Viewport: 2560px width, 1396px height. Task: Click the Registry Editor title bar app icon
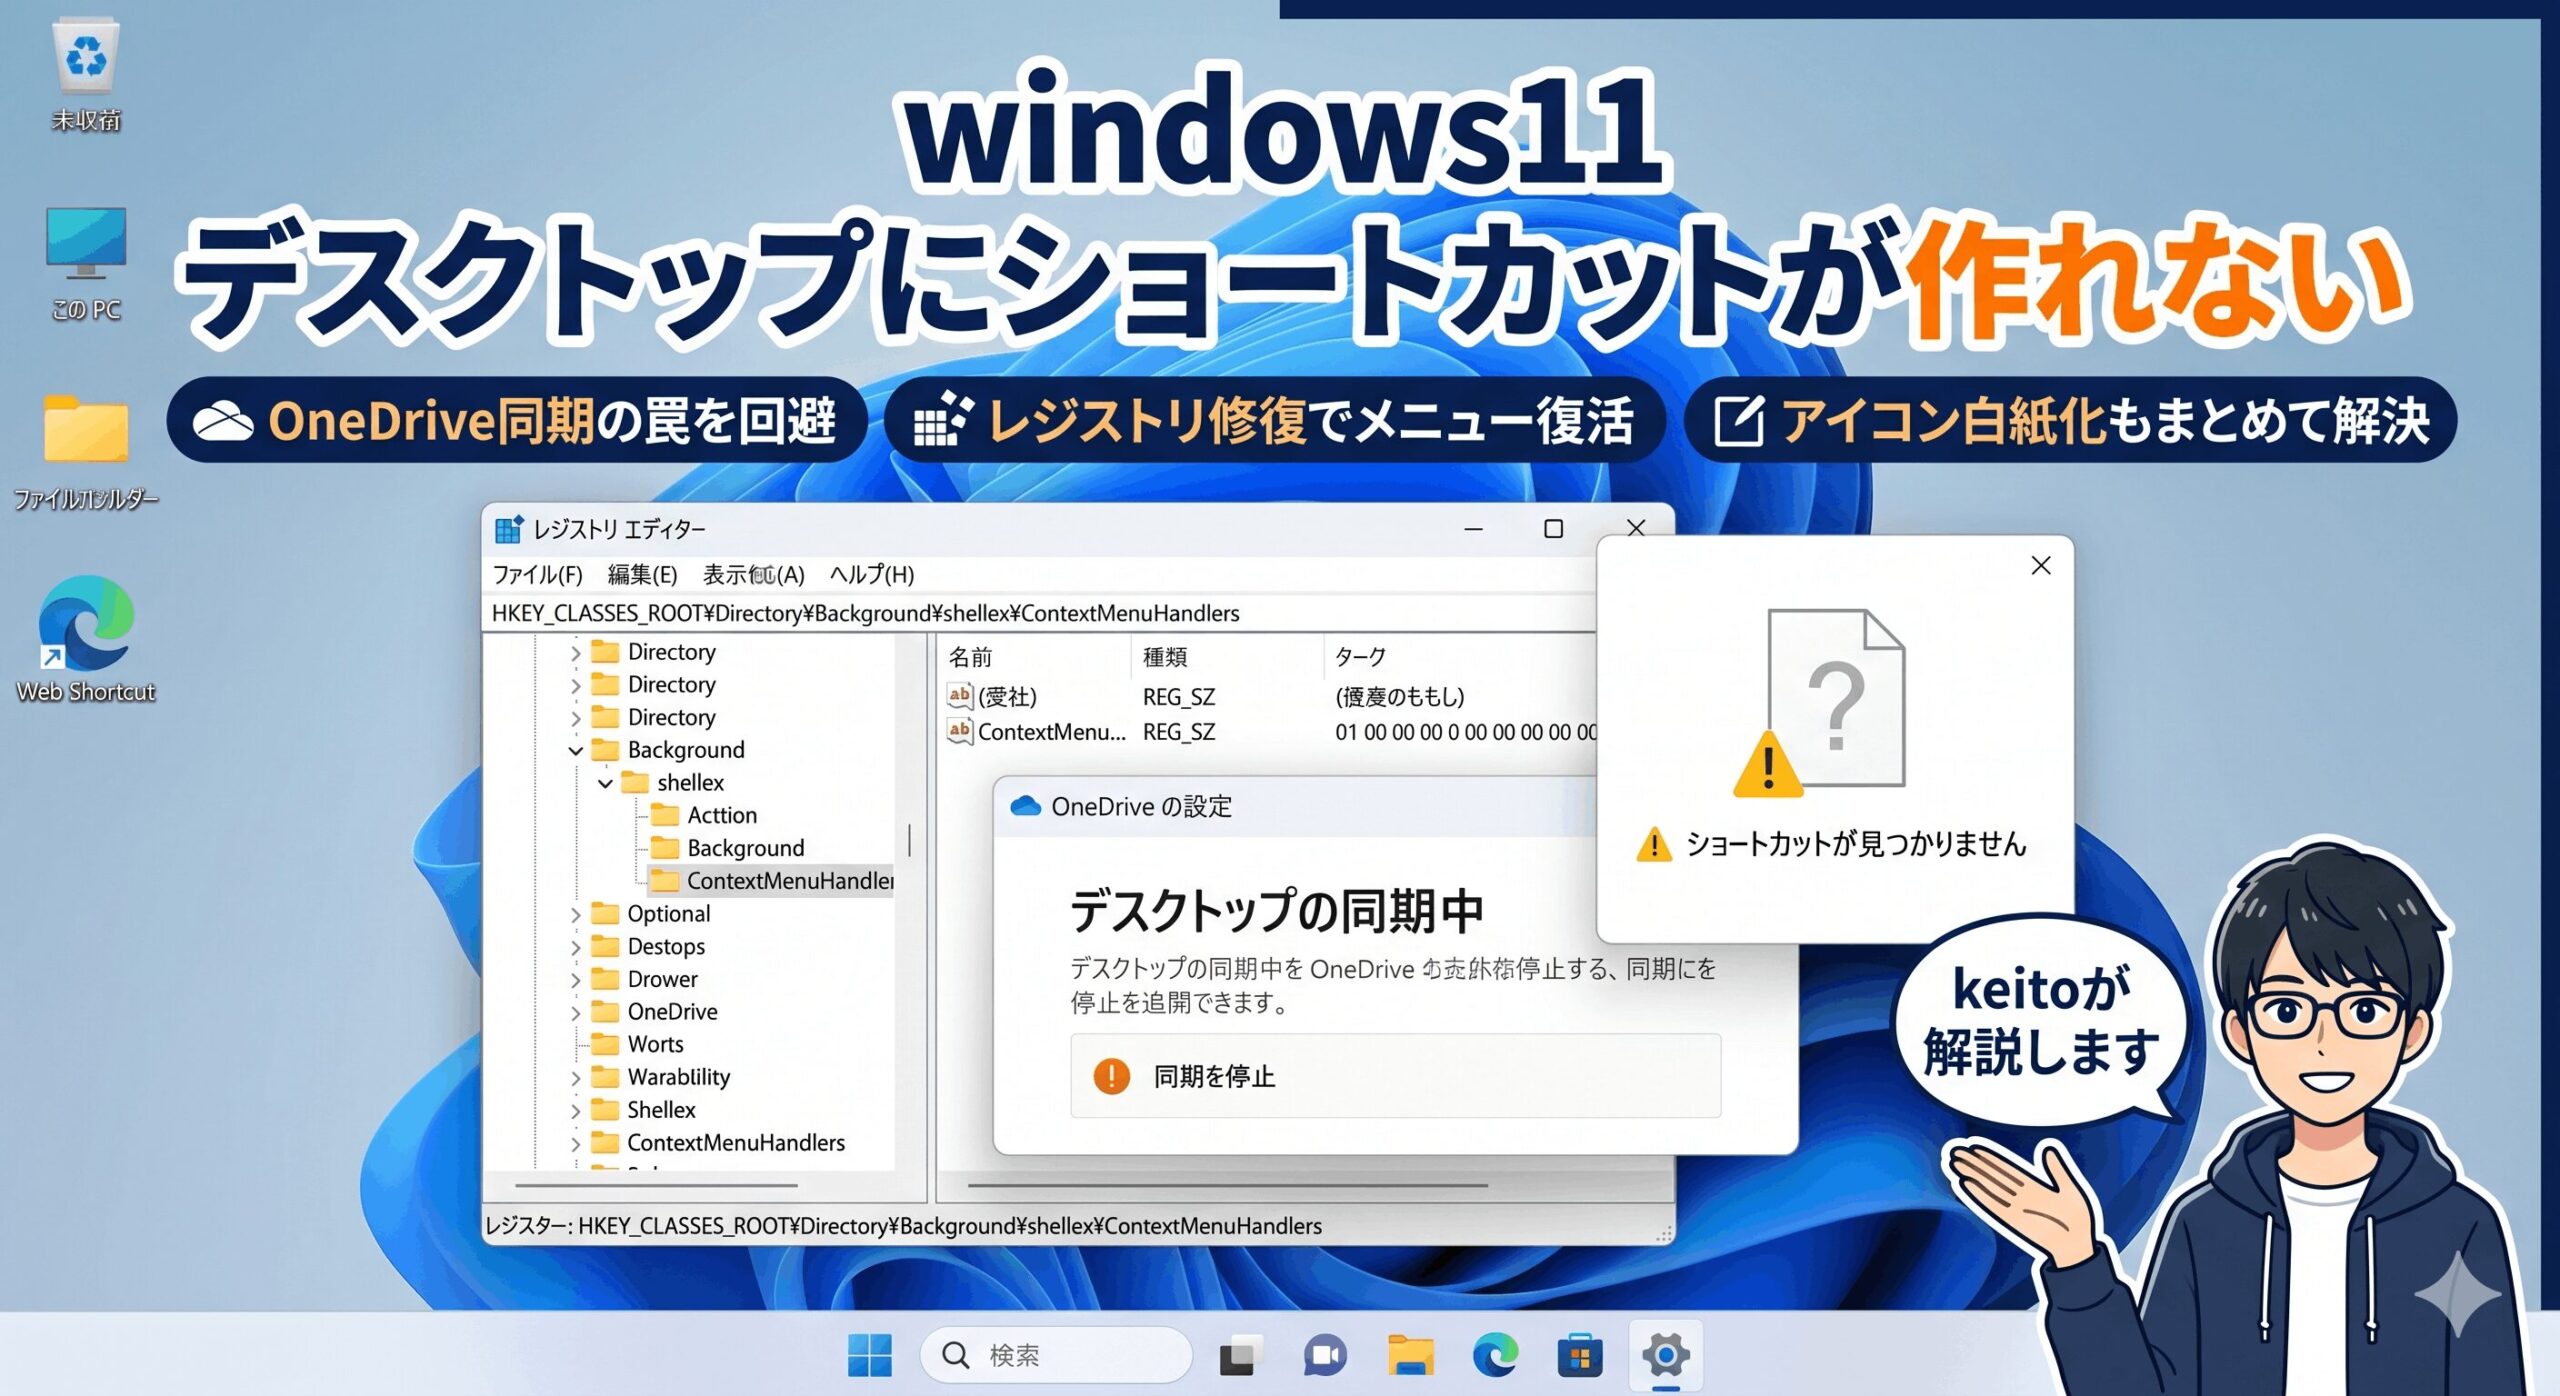point(509,529)
